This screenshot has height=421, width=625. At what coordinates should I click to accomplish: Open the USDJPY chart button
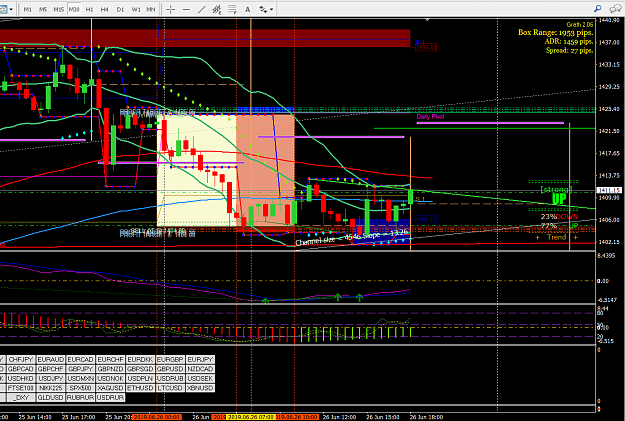(51, 378)
